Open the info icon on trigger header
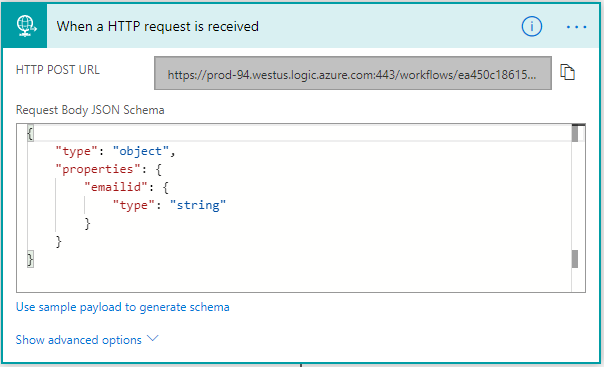Screen dimensions: 604x367 532,27
